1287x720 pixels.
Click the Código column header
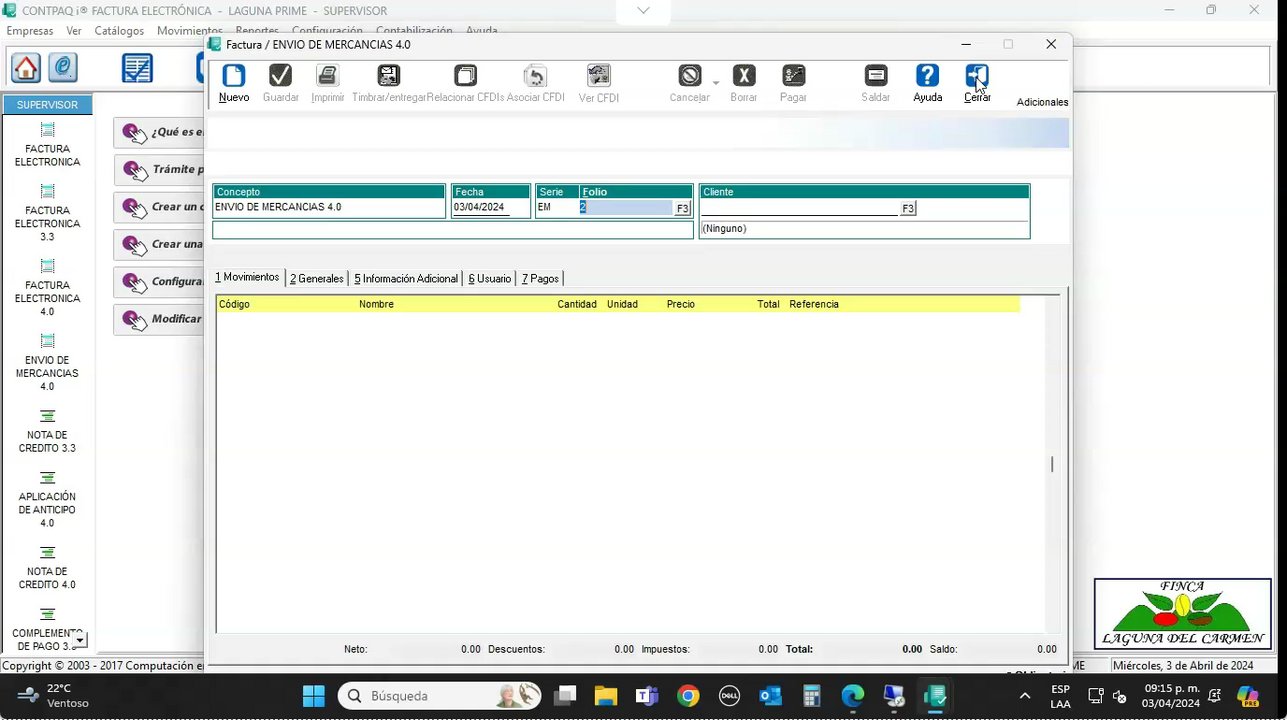234,304
